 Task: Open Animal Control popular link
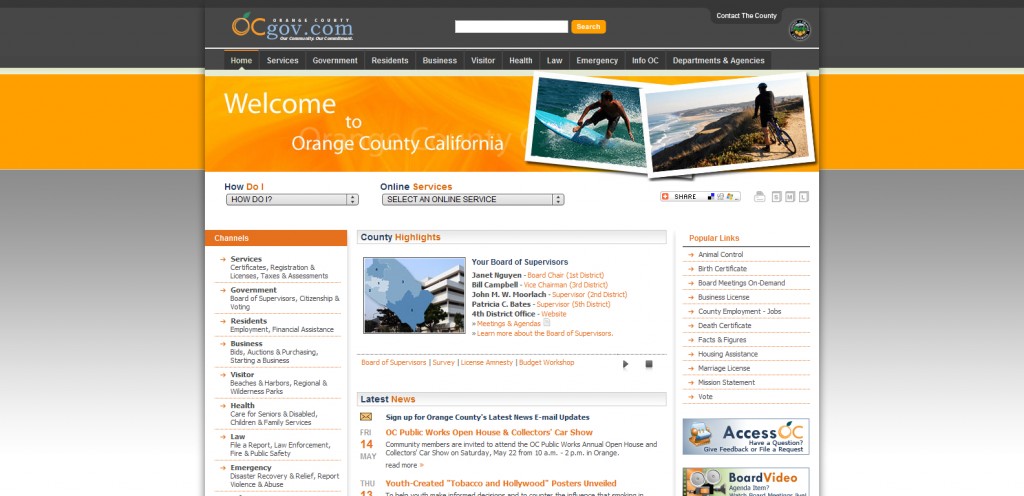[720, 255]
